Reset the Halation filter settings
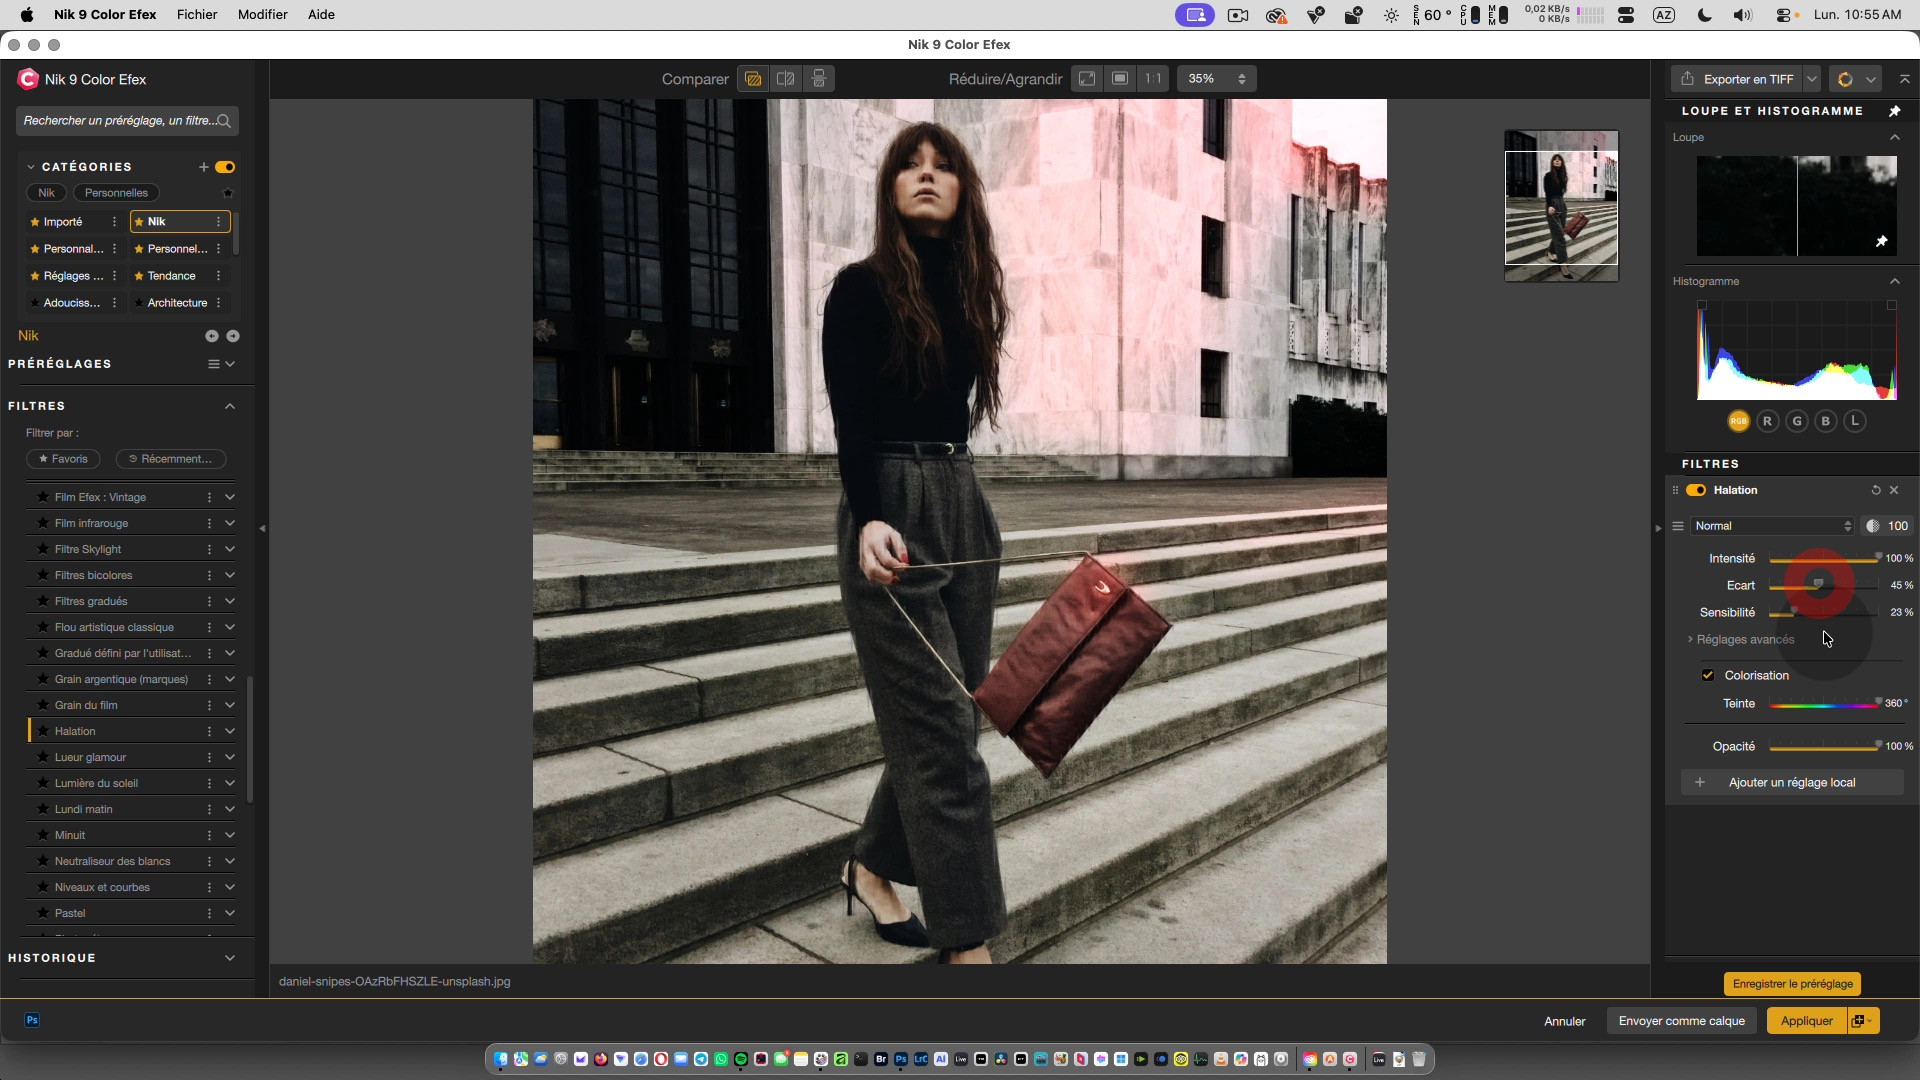The width and height of the screenshot is (1920, 1080). coord(1876,490)
